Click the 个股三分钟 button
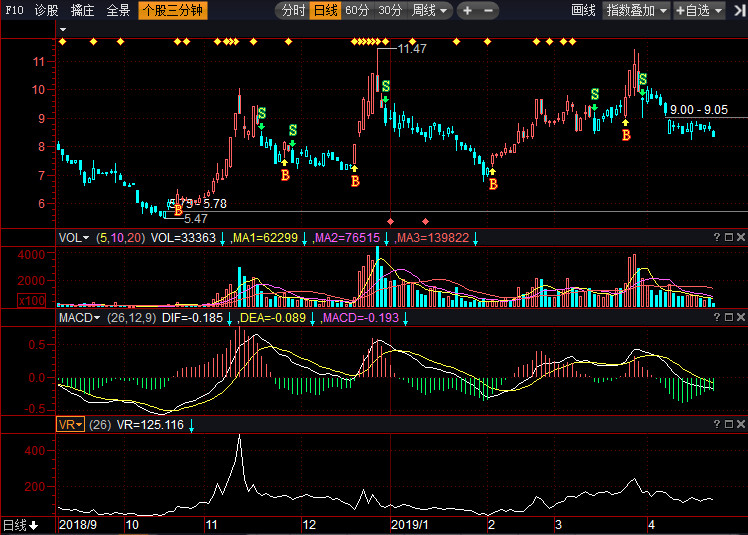748x535 pixels. coord(173,10)
